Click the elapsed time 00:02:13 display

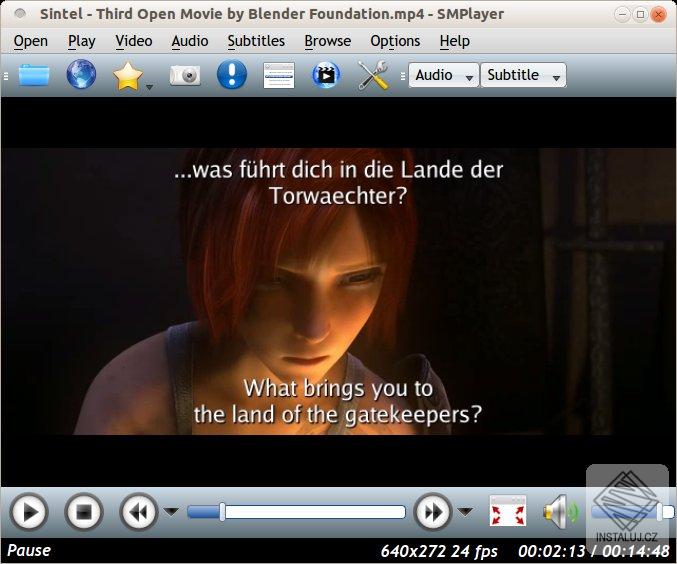552,551
